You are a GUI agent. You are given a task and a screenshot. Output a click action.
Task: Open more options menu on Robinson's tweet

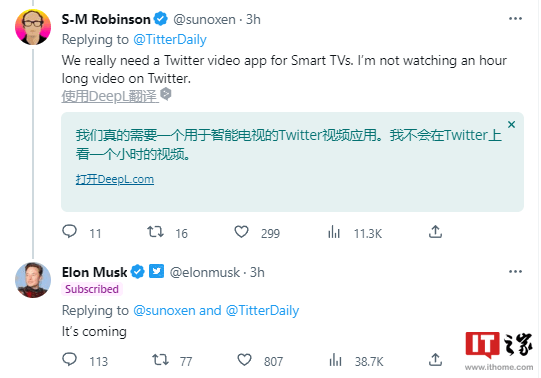point(515,19)
